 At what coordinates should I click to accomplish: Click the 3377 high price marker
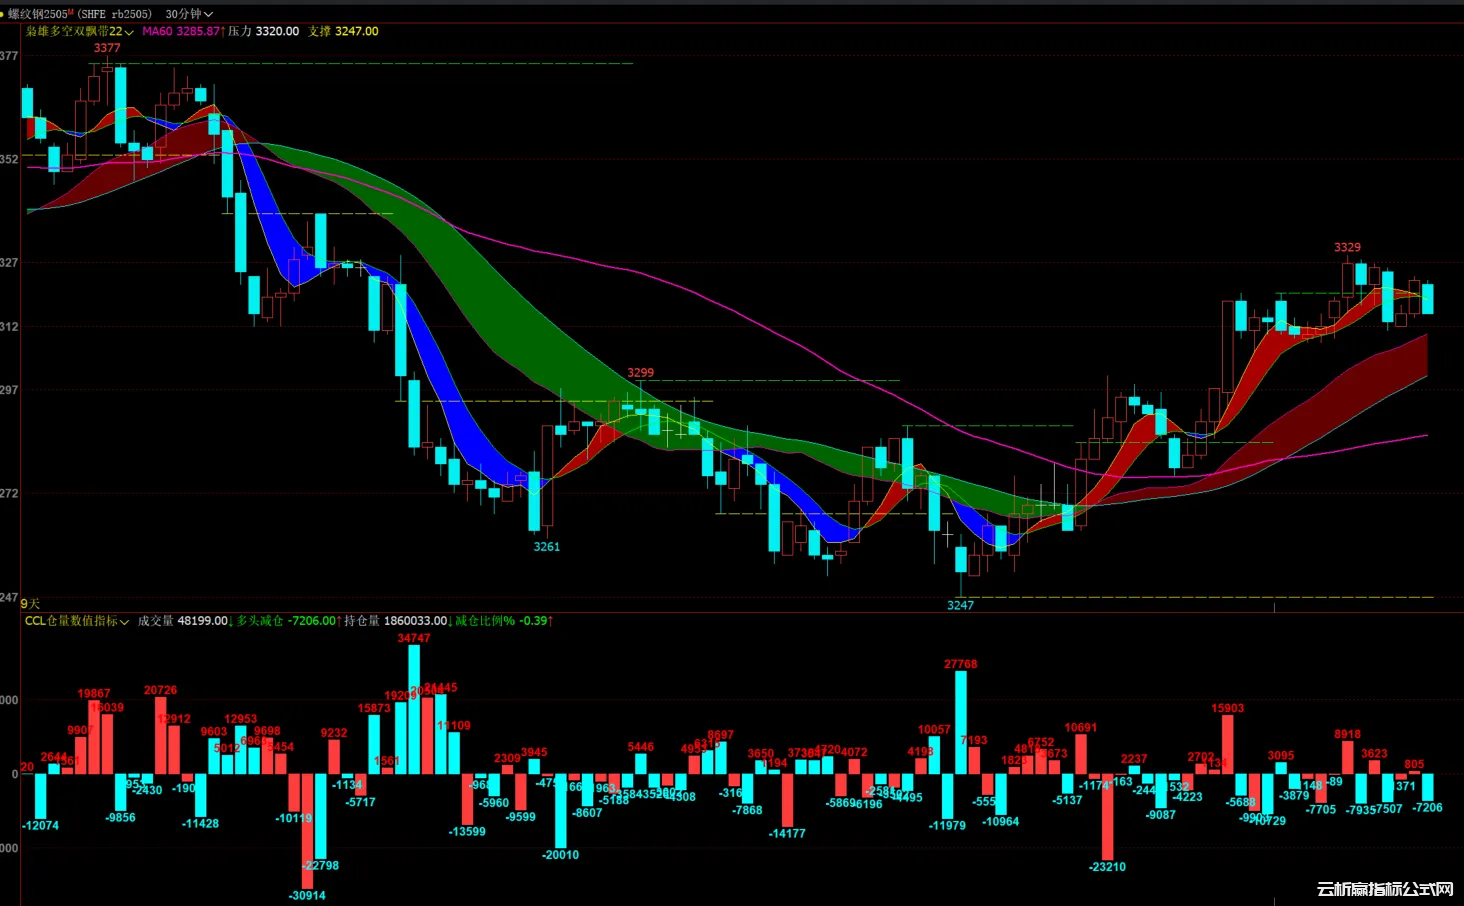tap(107, 48)
